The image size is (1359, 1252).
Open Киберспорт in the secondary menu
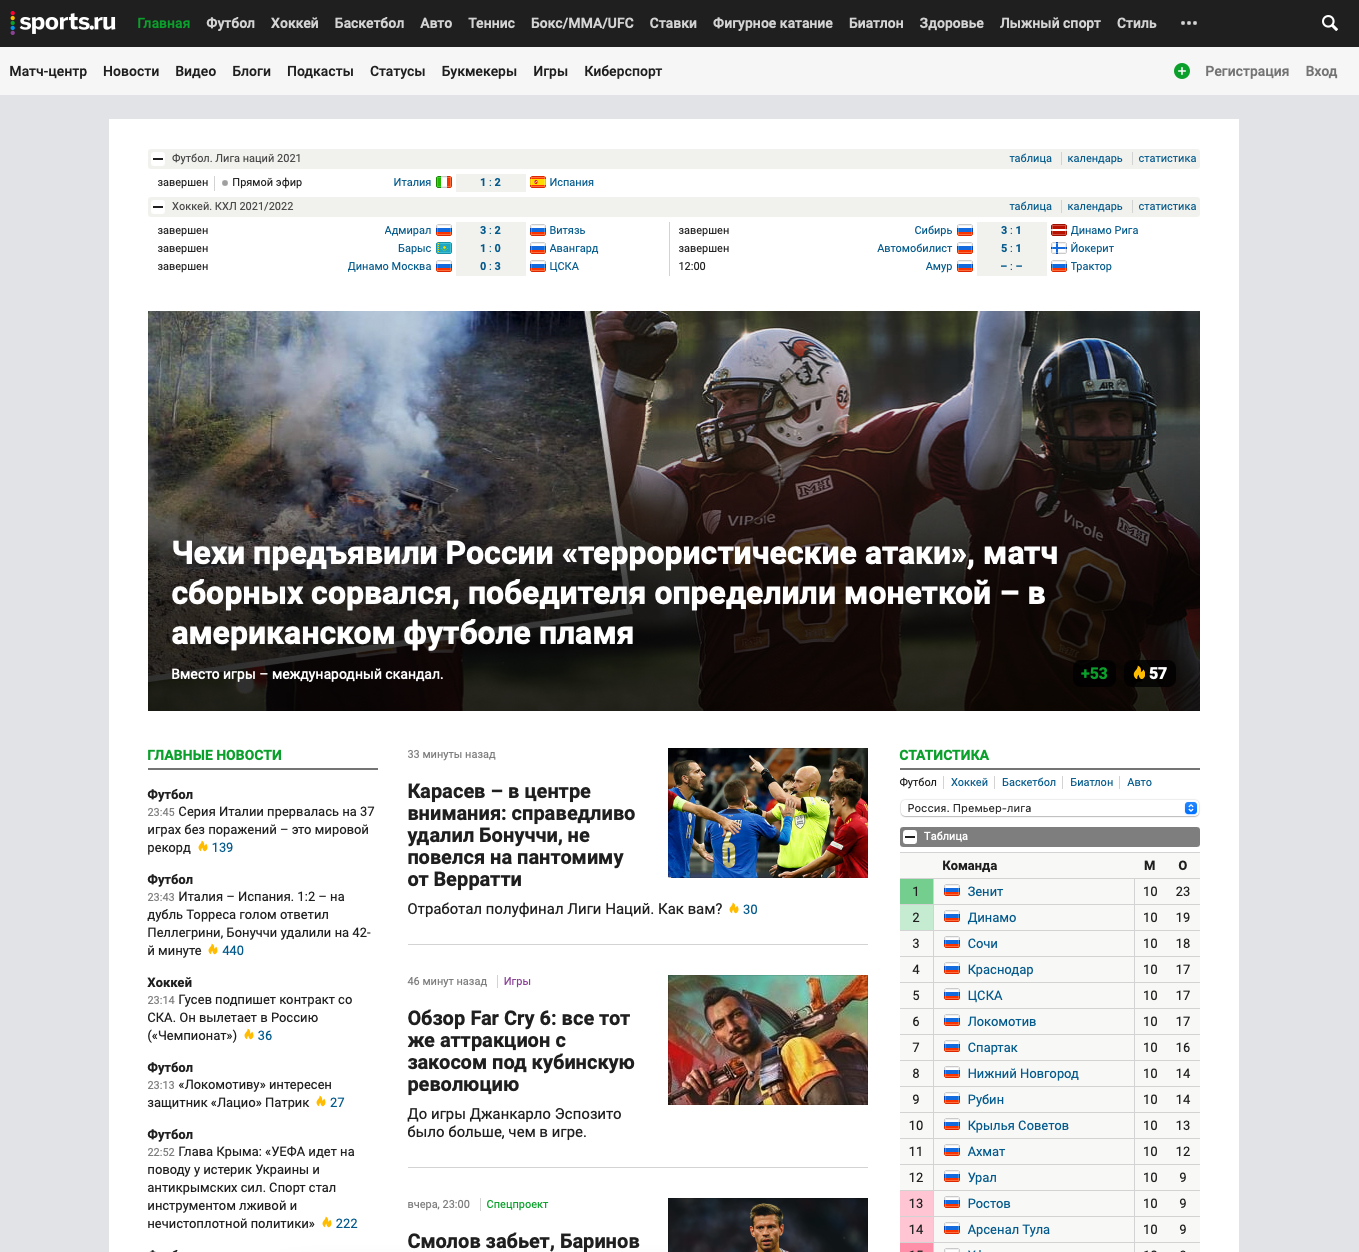tap(622, 71)
